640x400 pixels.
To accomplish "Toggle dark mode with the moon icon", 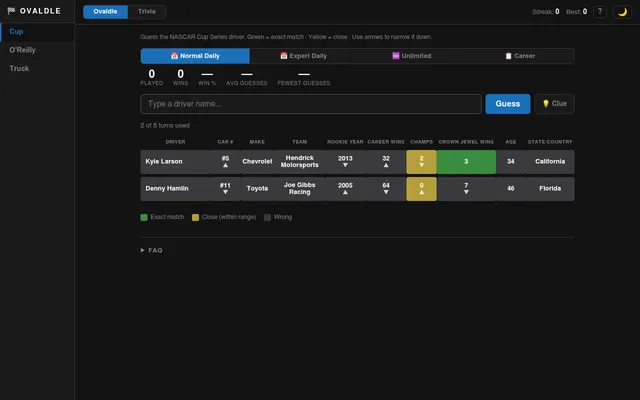I will tap(622, 12).
